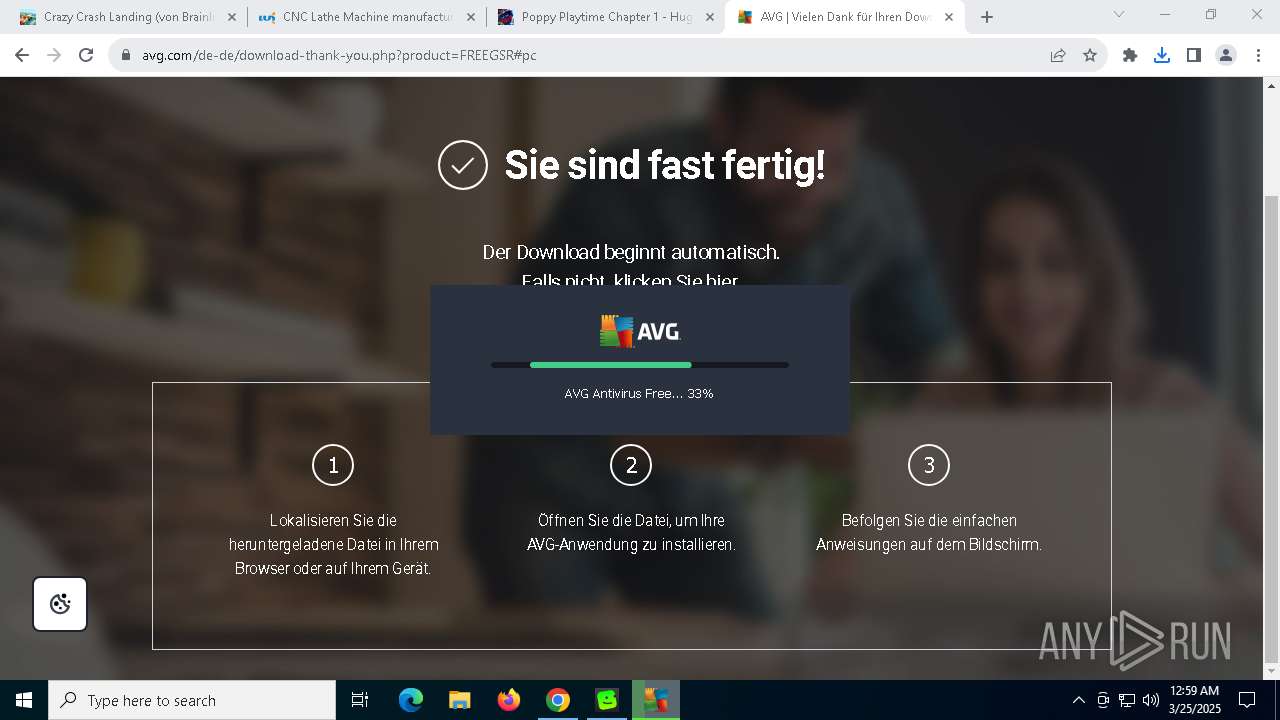The image size is (1280, 720).
Task: Click the taskbar search box
Action: coord(192,700)
